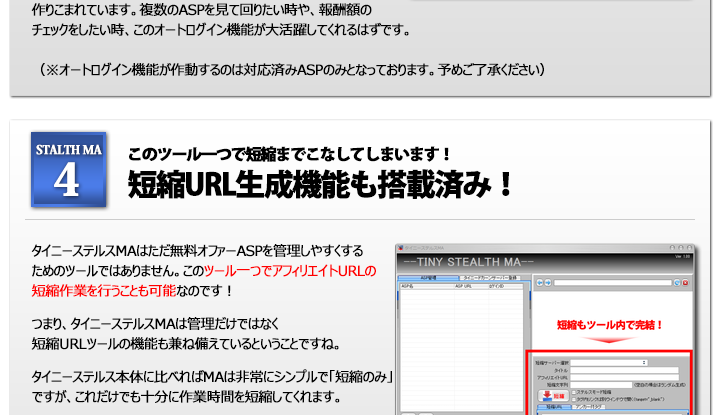Switch to the アンカー付リンク tab
This screenshot has width=720, height=415.
click(x=589, y=407)
